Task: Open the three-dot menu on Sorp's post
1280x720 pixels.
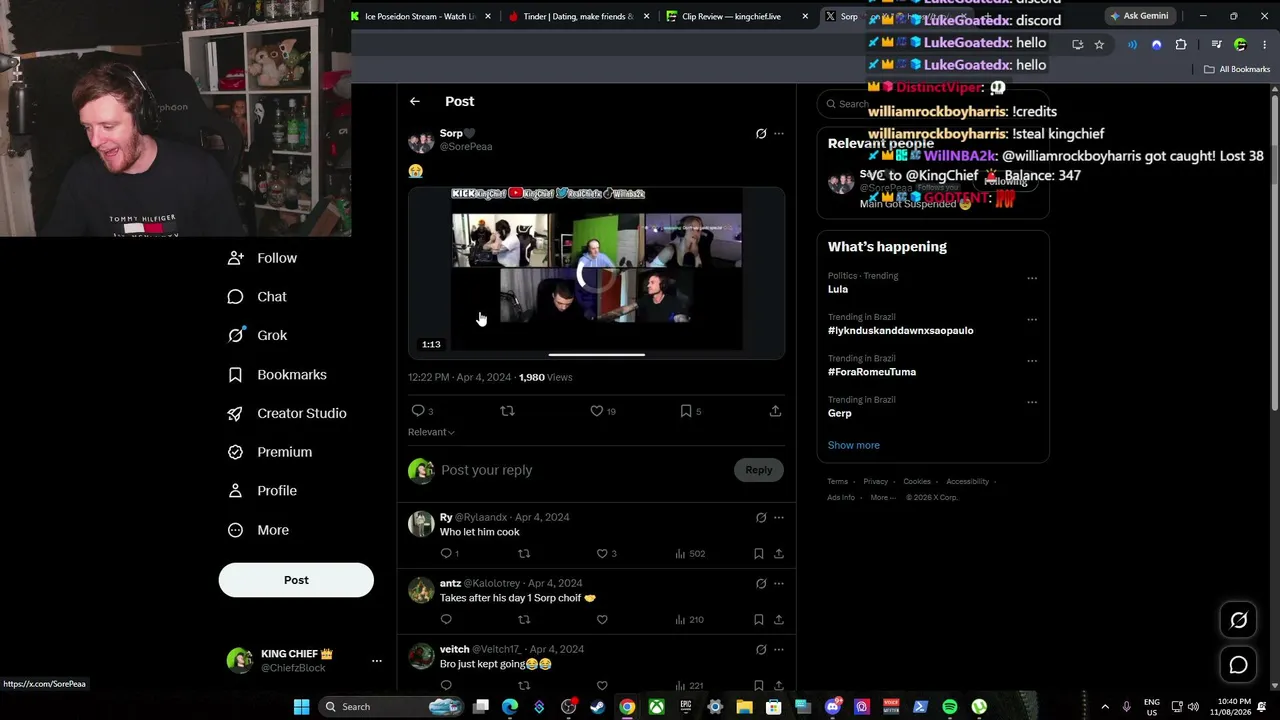Action: (x=779, y=133)
